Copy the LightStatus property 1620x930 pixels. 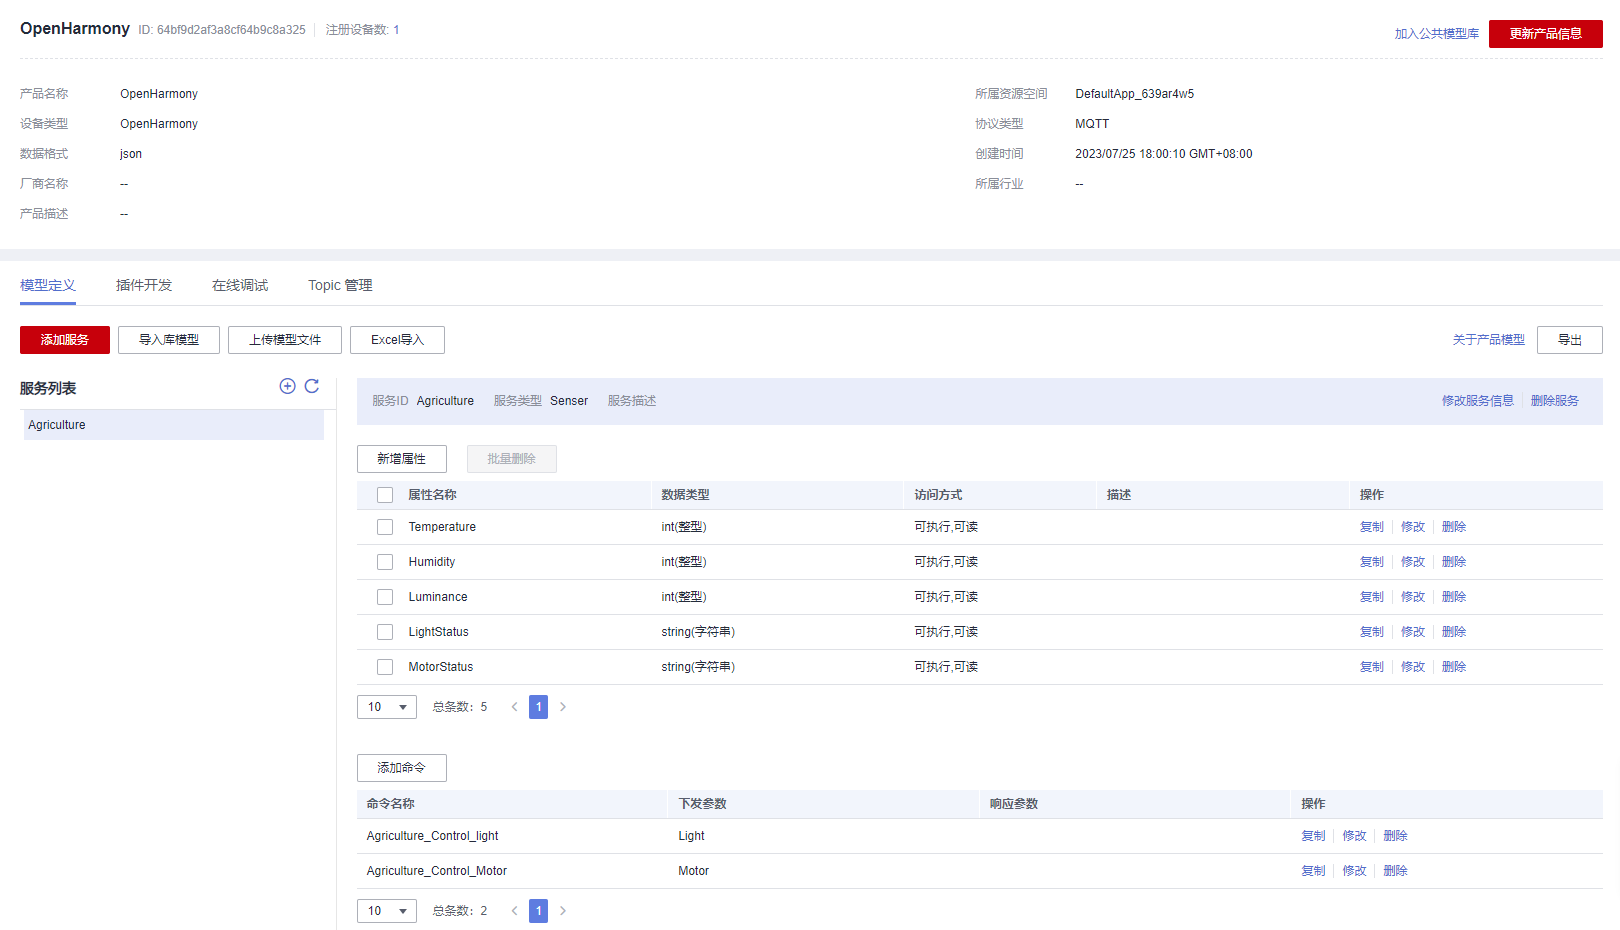[x=1372, y=632]
